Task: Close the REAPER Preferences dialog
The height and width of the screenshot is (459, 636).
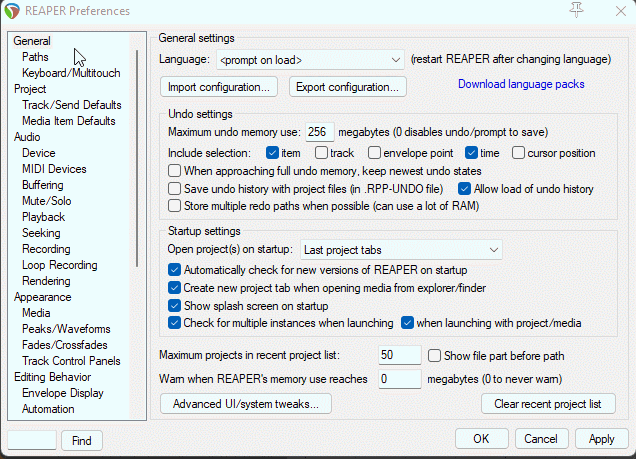Action: click(x=621, y=11)
